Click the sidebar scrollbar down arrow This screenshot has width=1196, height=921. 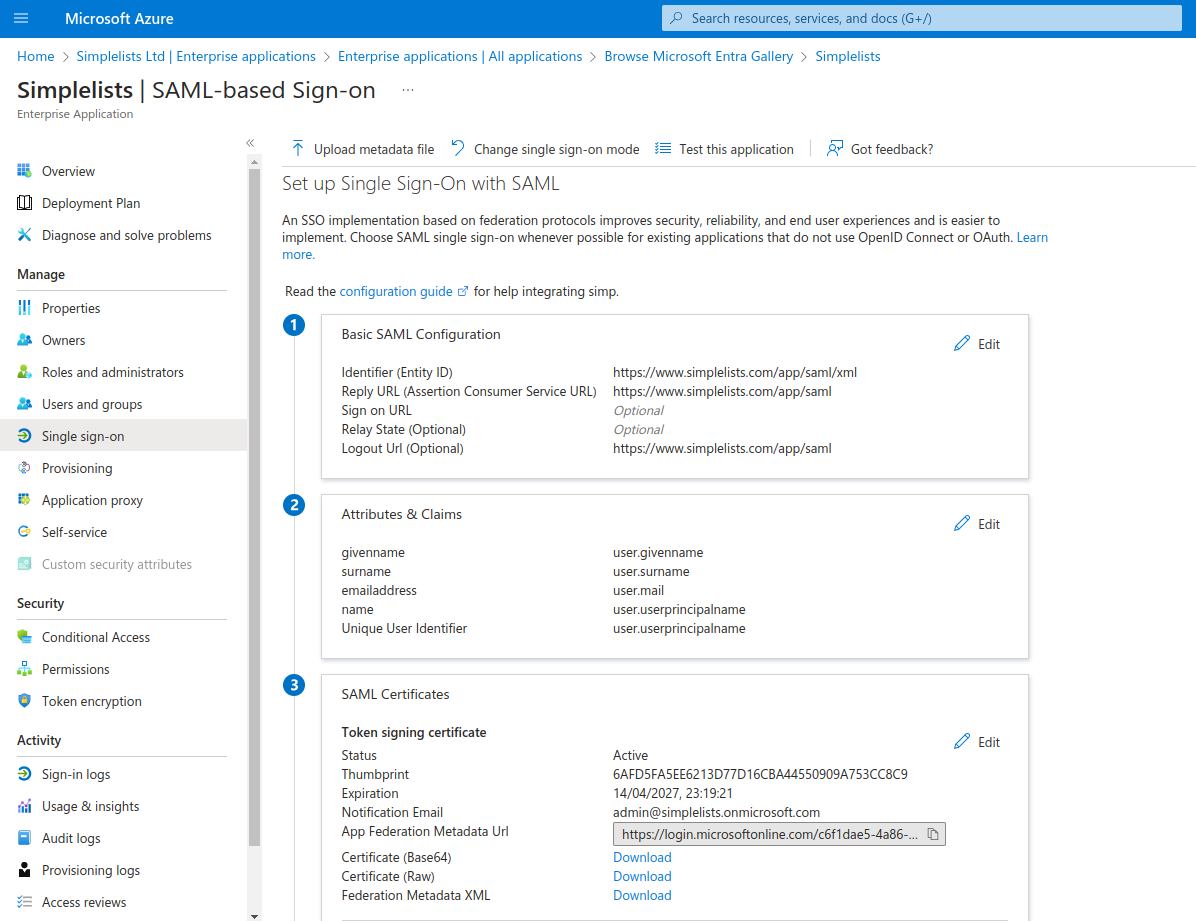[255, 916]
